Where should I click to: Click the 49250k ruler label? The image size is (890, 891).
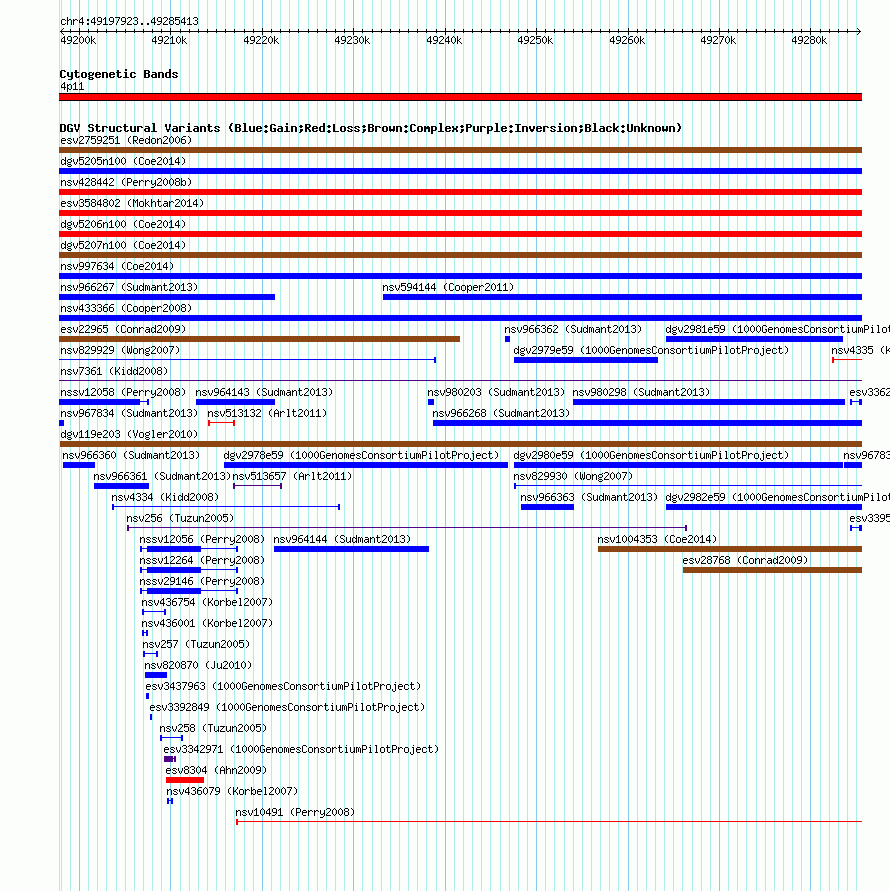point(535,40)
